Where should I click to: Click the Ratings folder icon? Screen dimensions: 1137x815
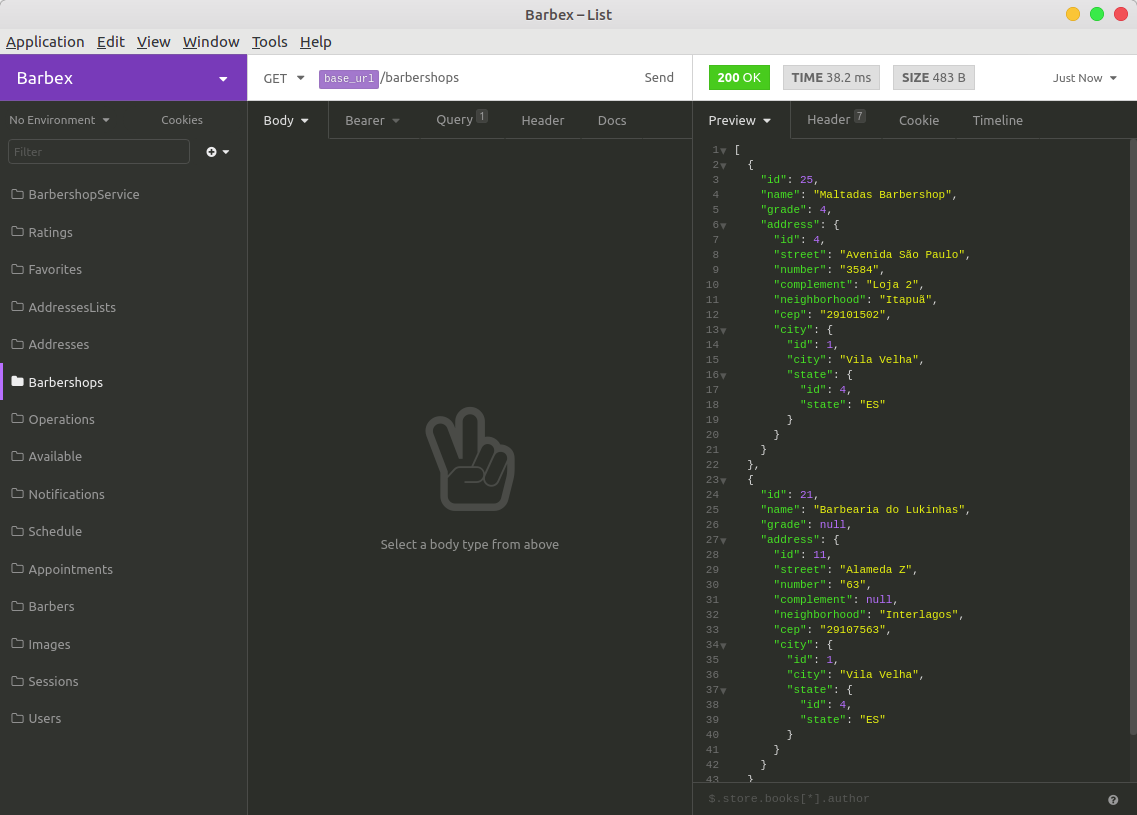pos(17,231)
